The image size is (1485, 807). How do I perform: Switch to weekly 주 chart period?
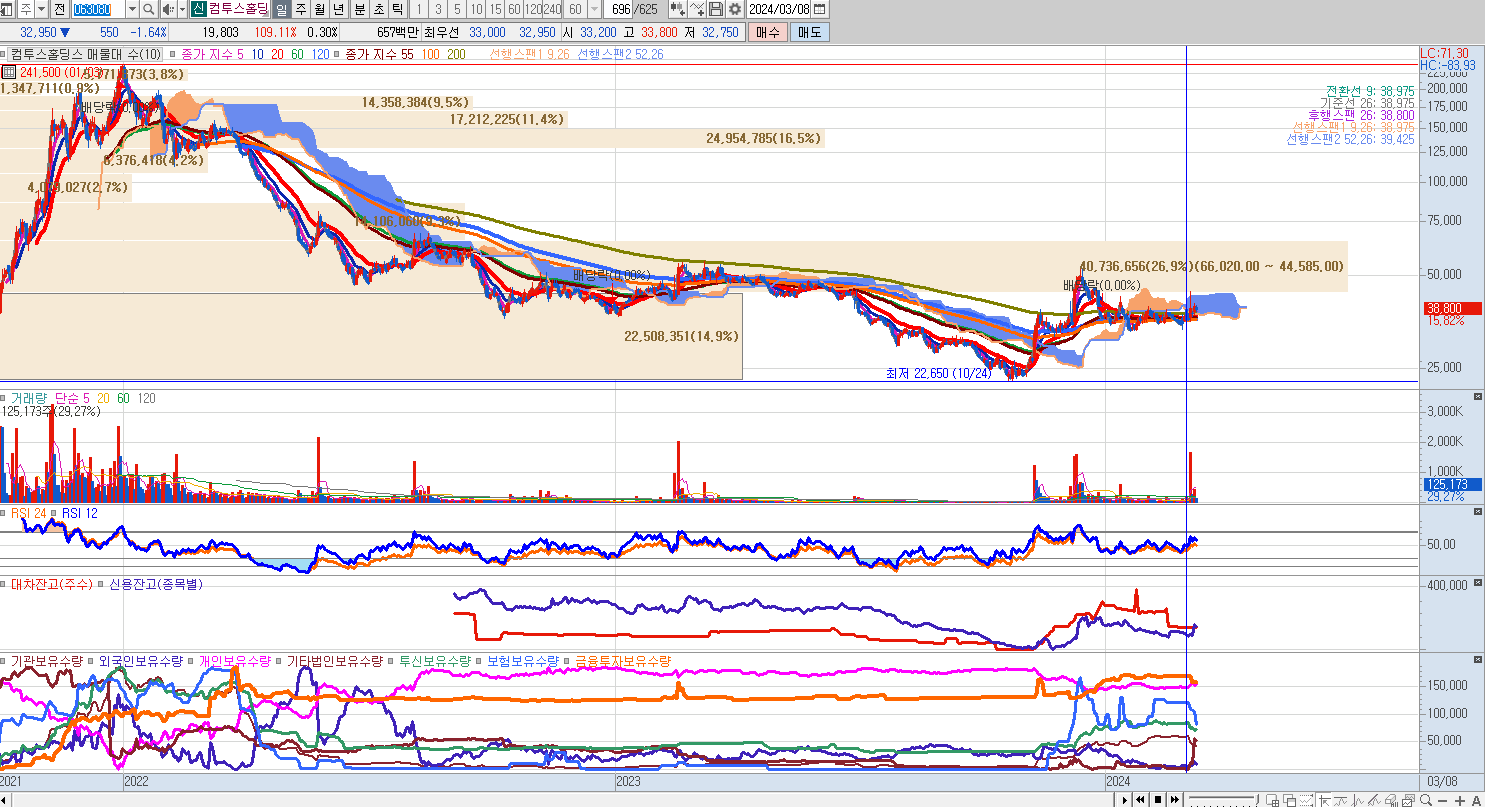click(301, 9)
